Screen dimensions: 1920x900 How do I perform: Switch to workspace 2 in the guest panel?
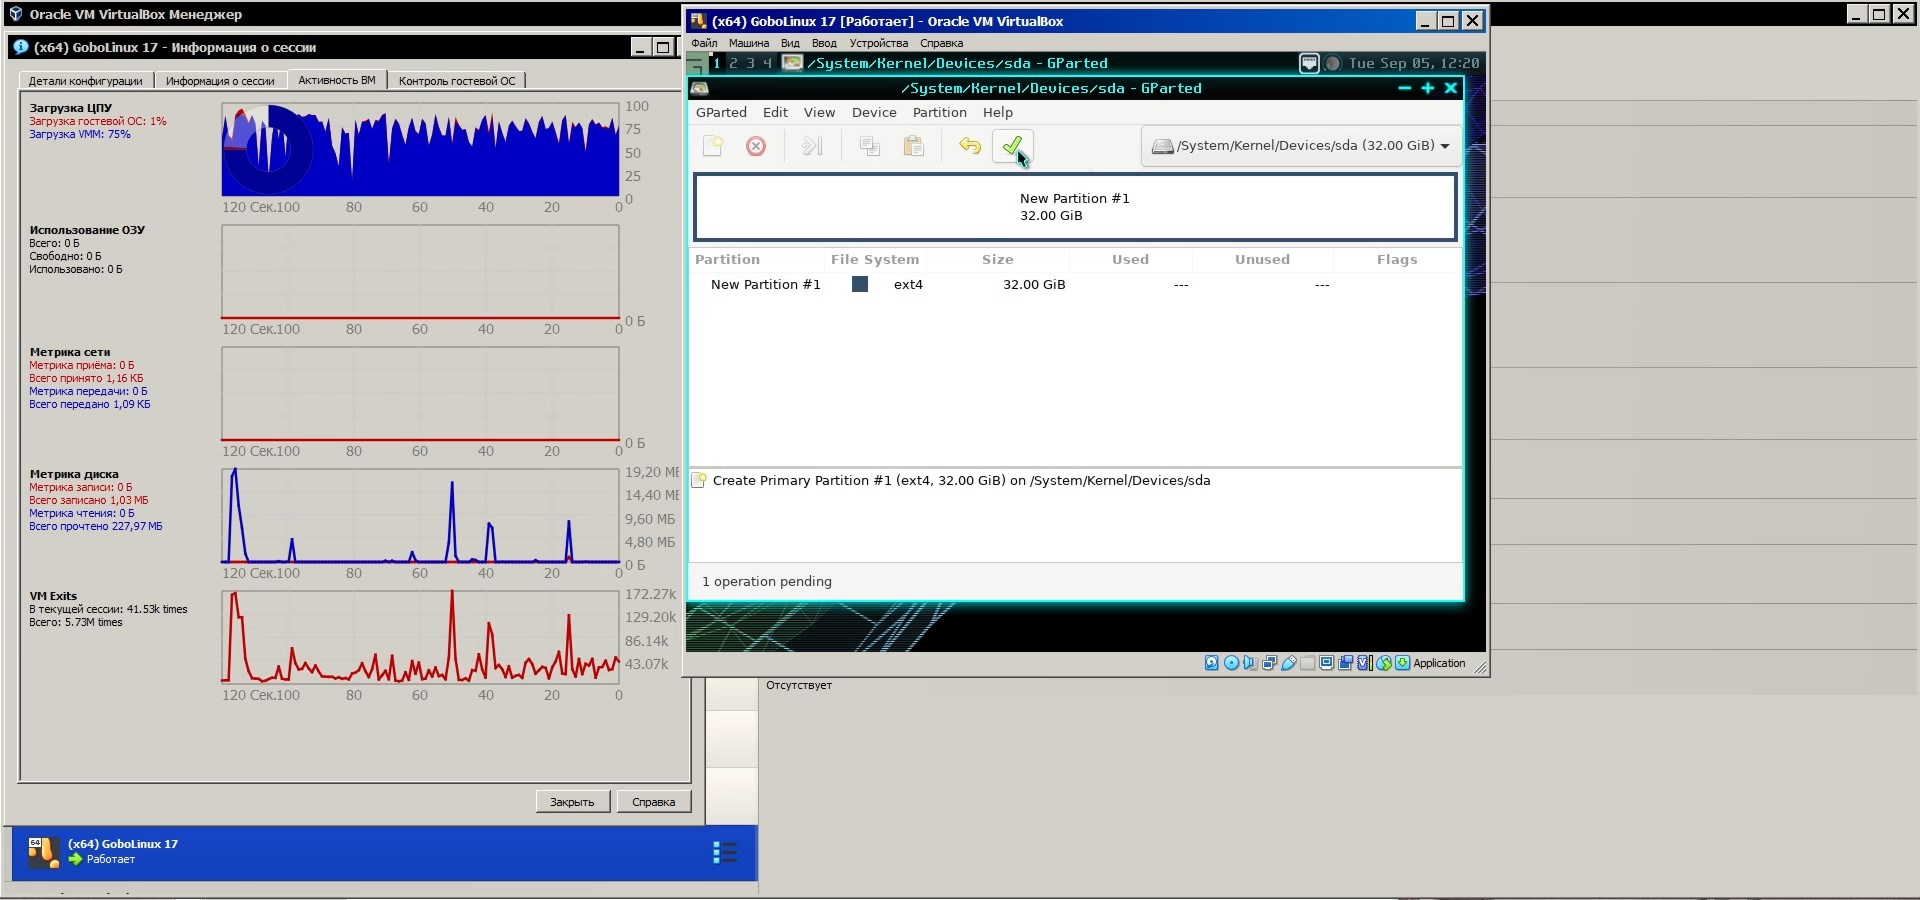click(x=733, y=63)
